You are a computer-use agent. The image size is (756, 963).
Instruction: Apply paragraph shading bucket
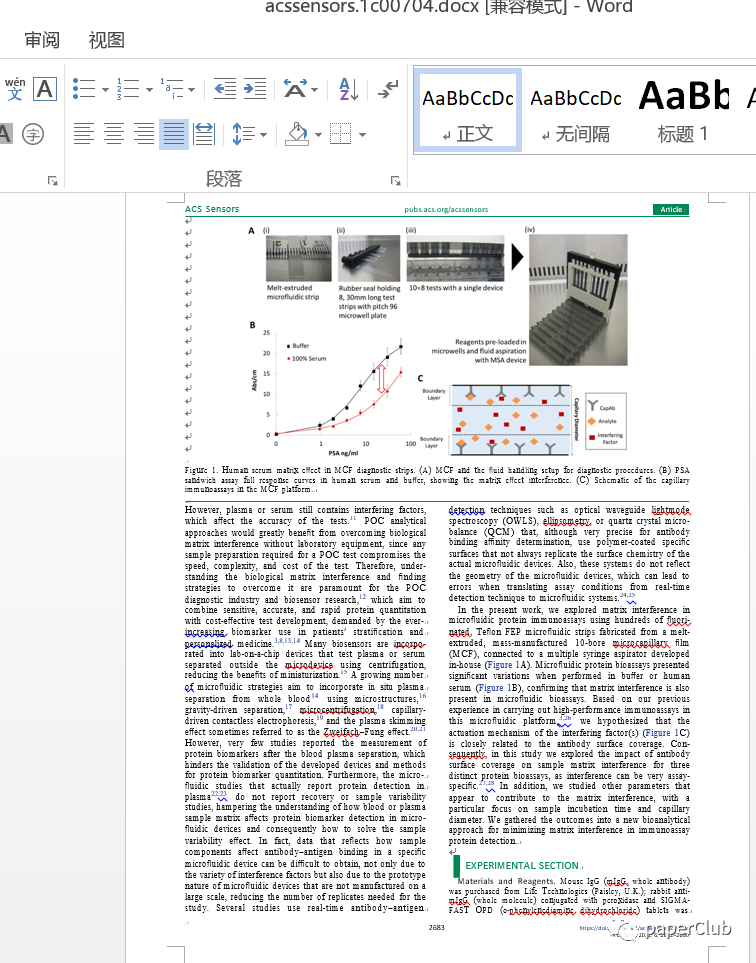(297, 133)
